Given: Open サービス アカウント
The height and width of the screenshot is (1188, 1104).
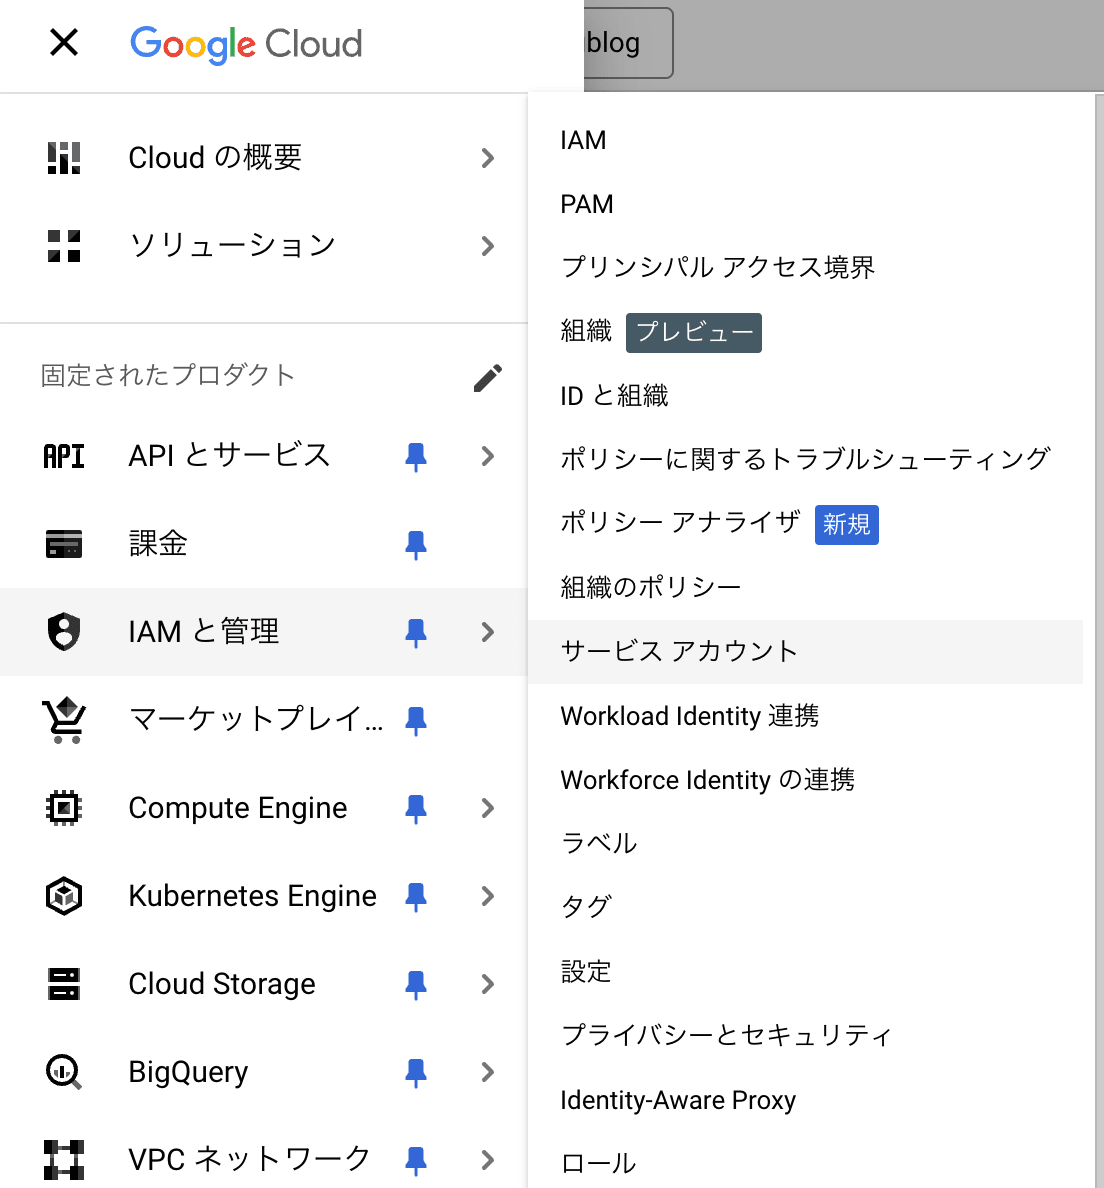Looking at the screenshot, I should coord(805,652).
